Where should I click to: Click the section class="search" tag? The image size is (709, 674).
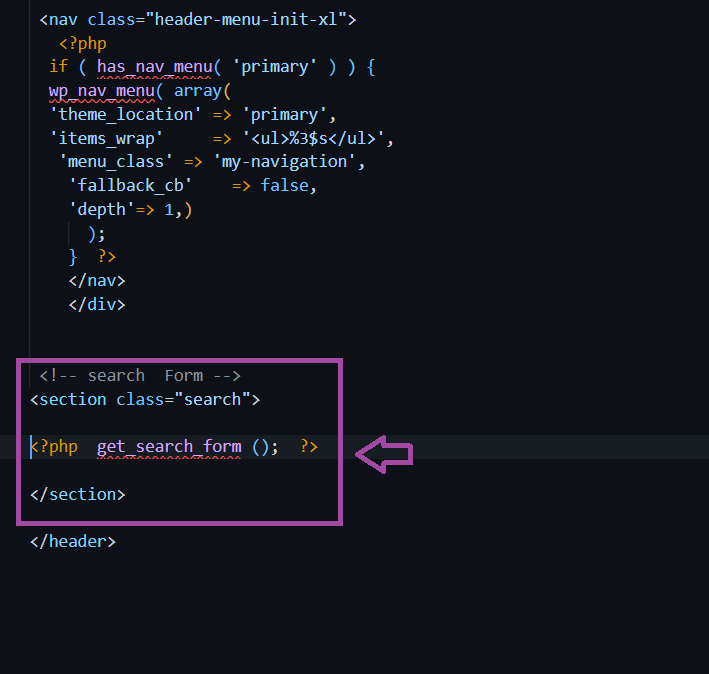point(145,400)
